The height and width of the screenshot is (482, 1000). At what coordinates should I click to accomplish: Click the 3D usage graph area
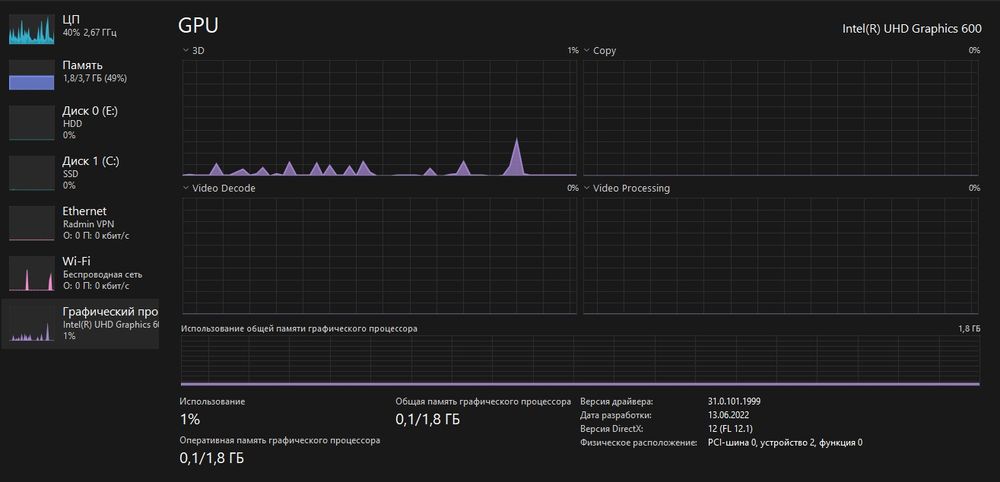click(x=379, y=118)
